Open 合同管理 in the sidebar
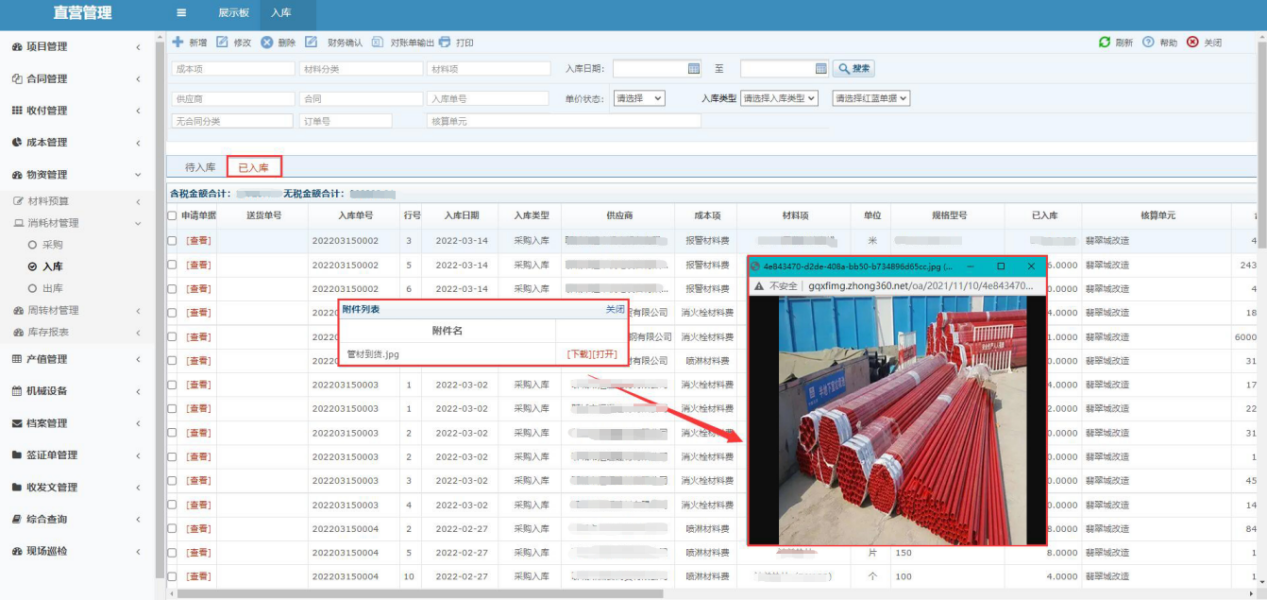The height and width of the screenshot is (600, 1267). tap(78, 78)
